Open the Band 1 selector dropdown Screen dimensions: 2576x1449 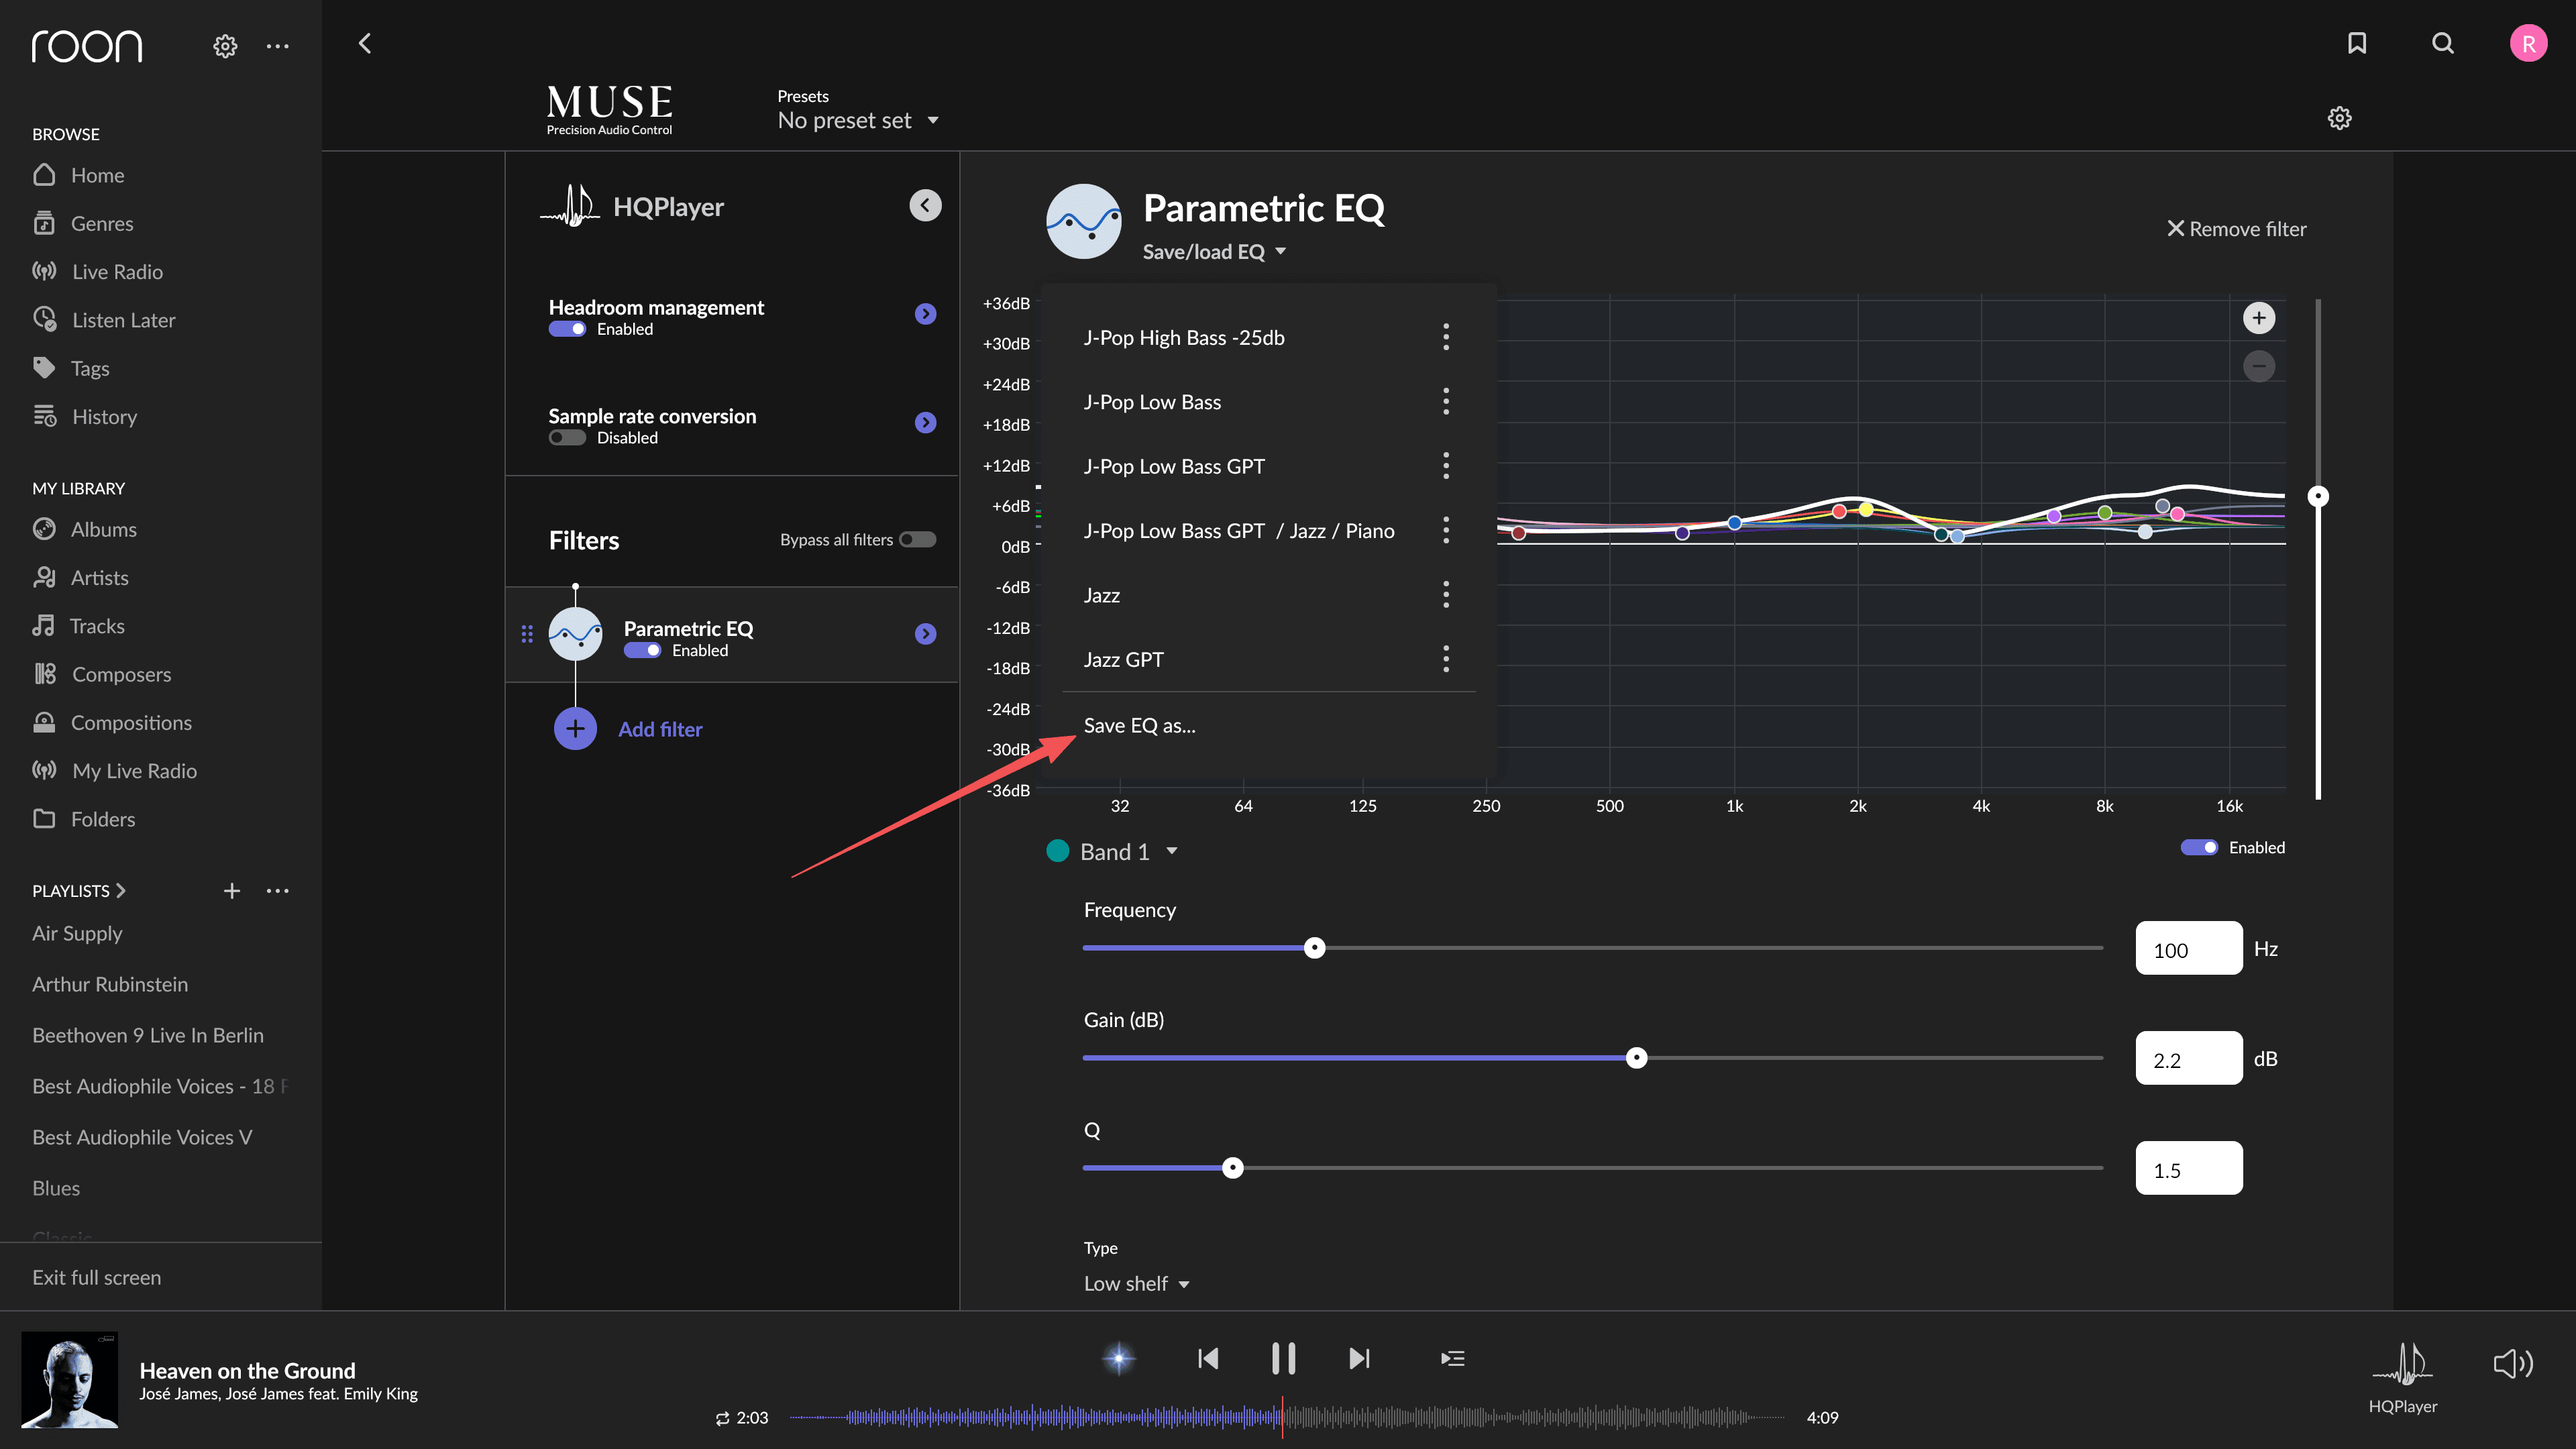click(x=1128, y=851)
